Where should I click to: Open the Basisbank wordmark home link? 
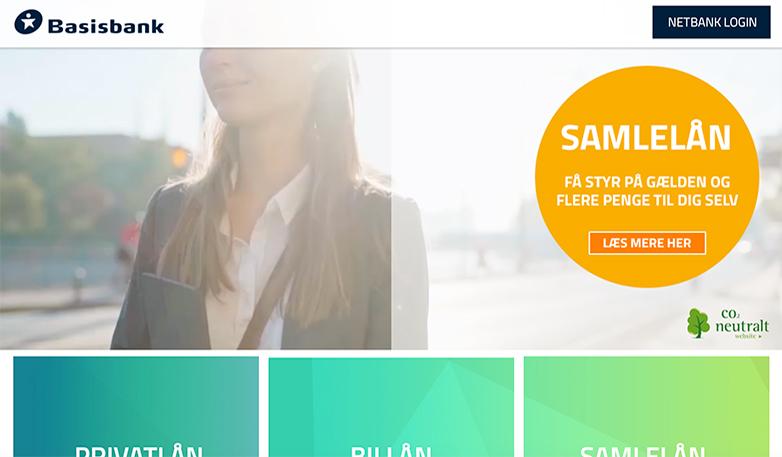106,26
